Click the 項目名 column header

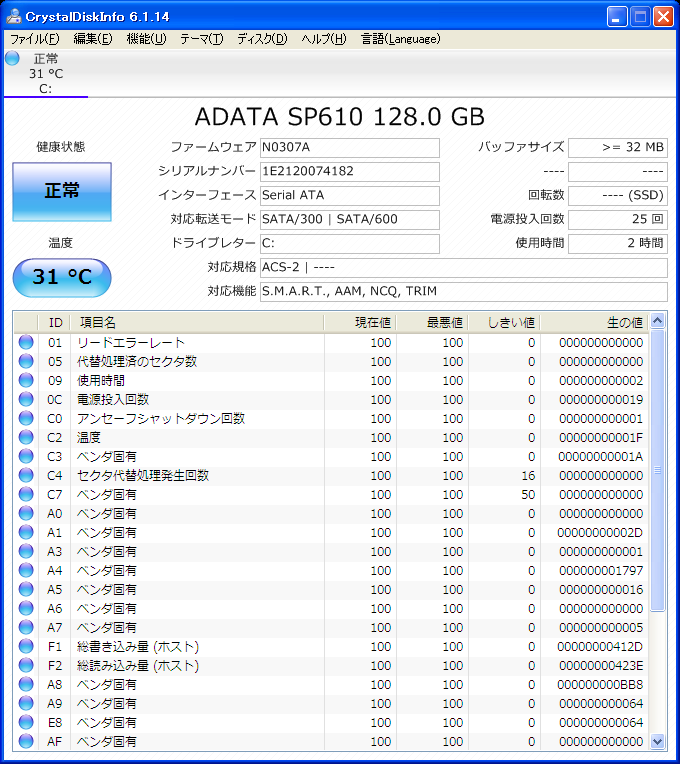pos(197,323)
